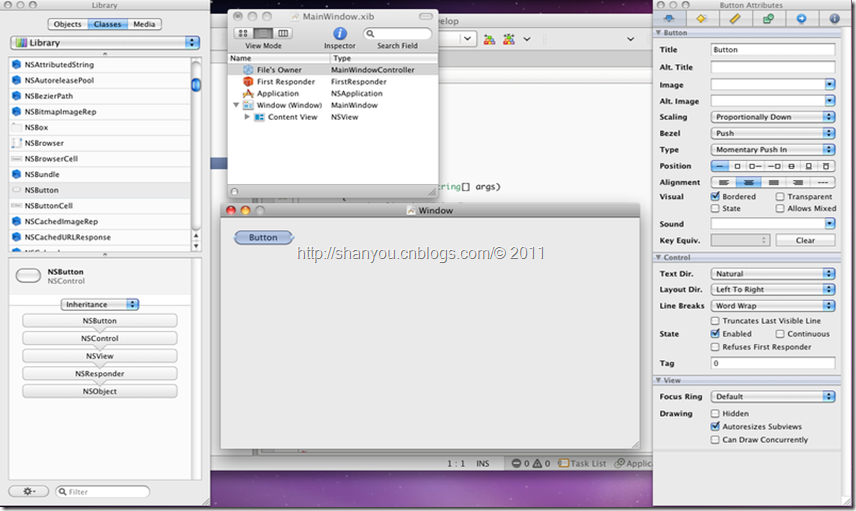Click the Clear key equivalent button

[x=805, y=240]
